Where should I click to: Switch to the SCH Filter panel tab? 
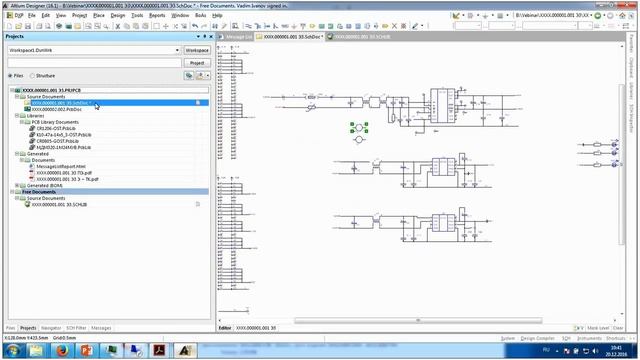pyautogui.click(x=76, y=328)
